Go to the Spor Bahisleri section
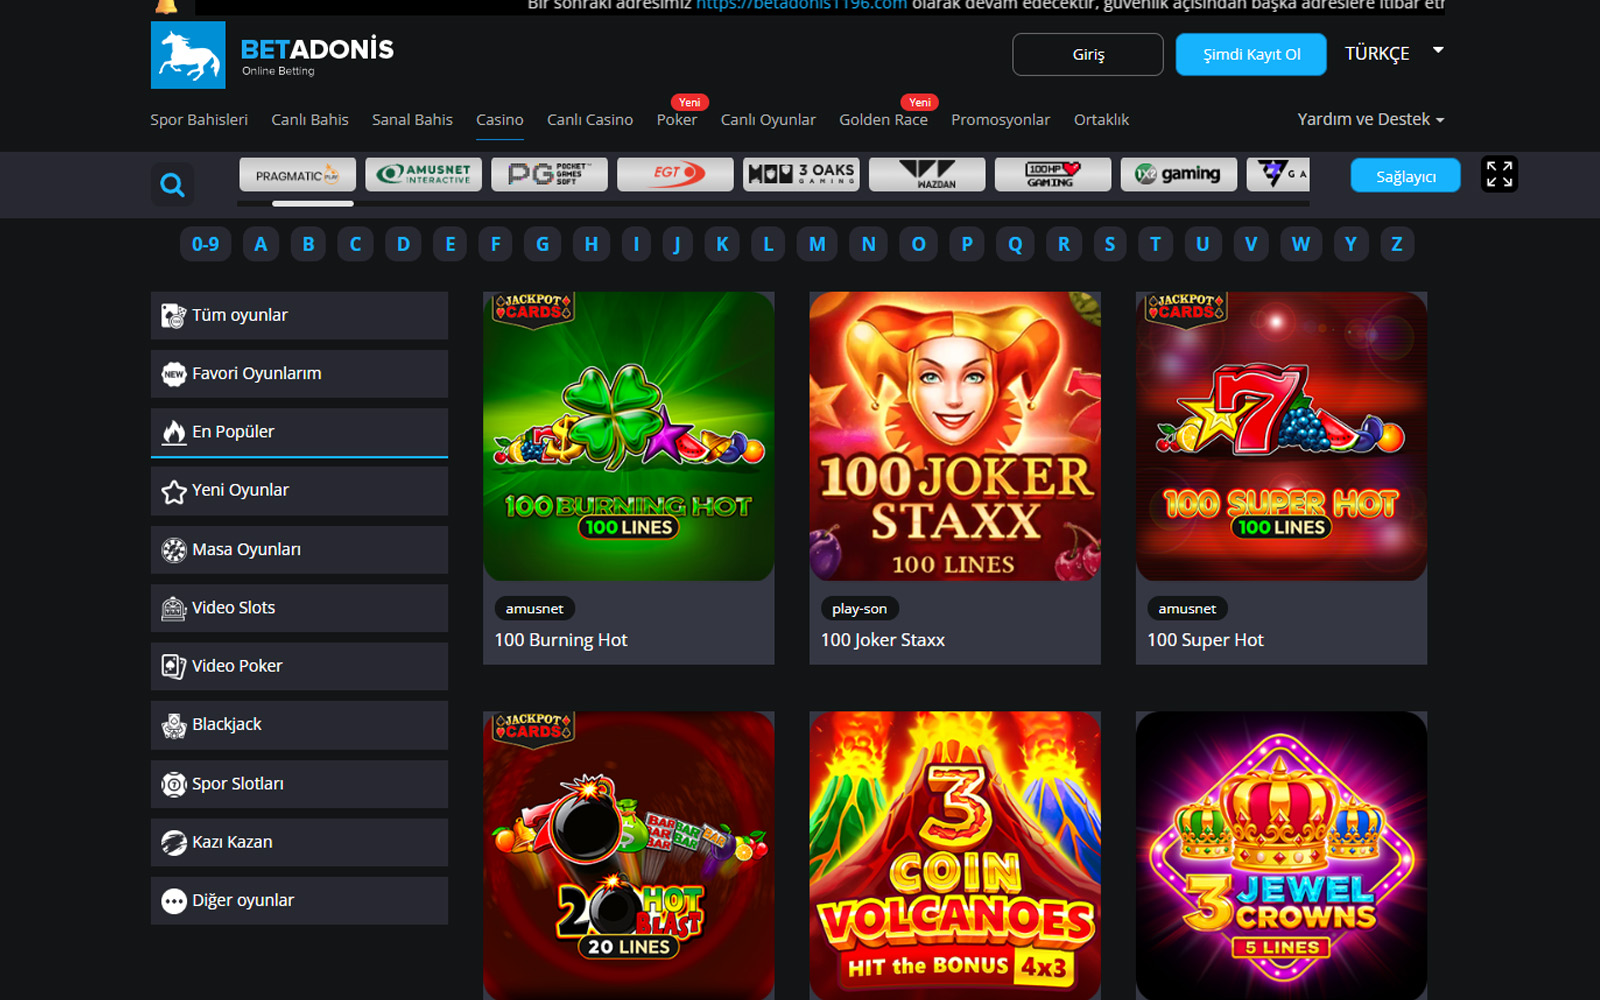The width and height of the screenshot is (1600, 1000). 199,120
